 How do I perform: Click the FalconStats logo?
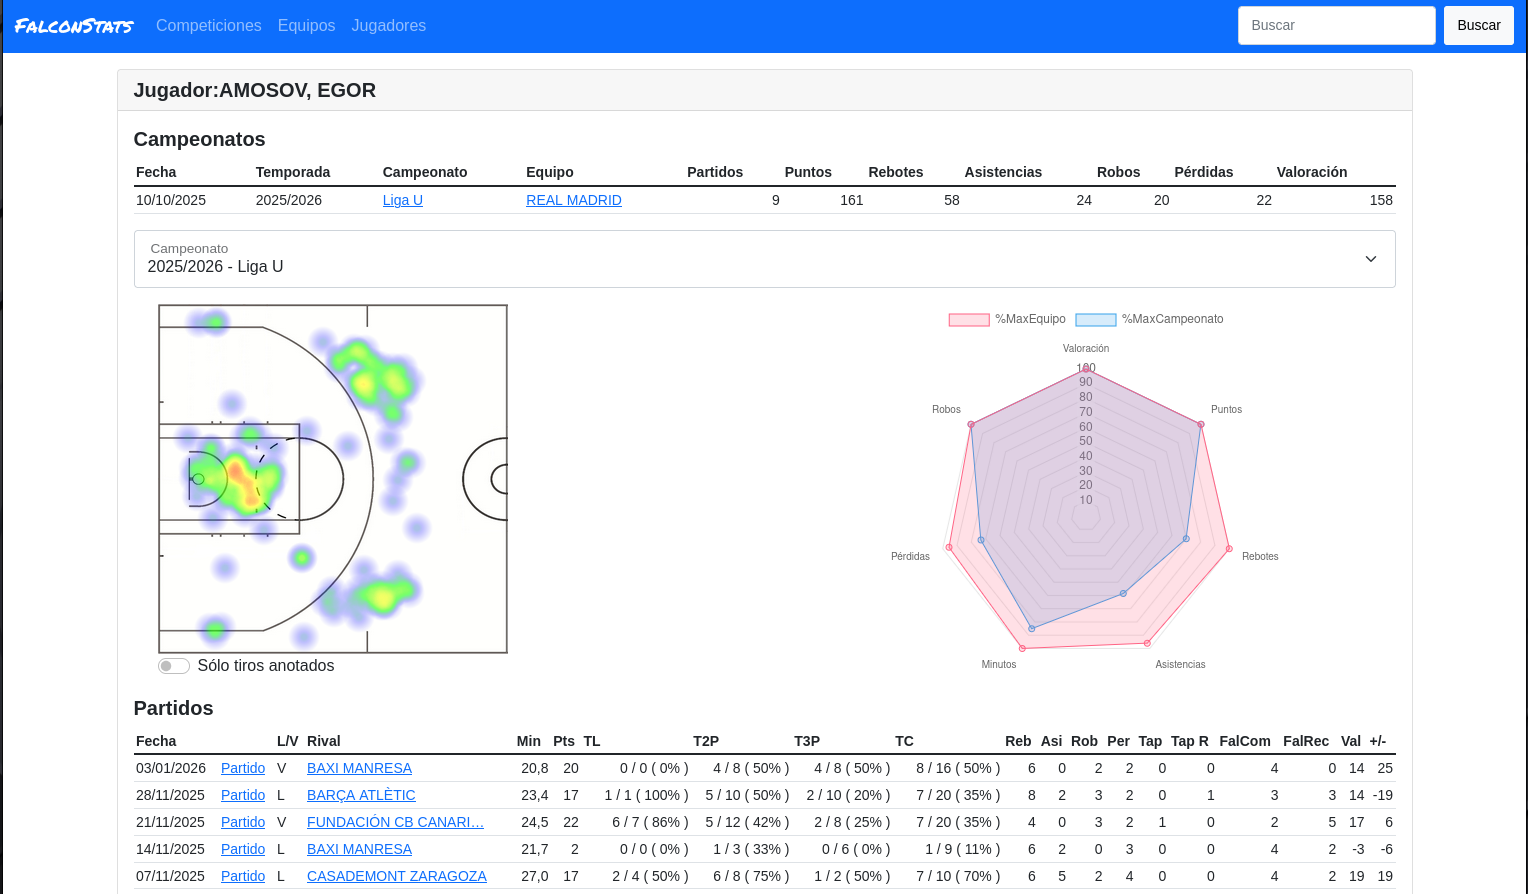click(74, 26)
